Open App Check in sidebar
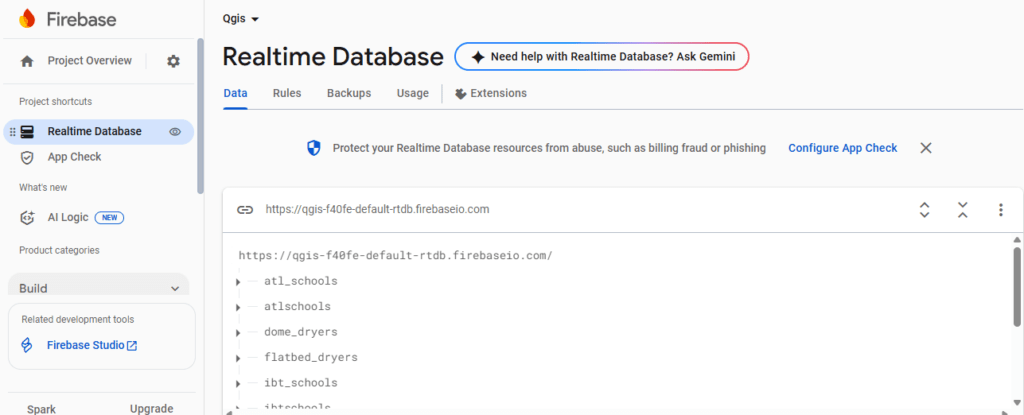The height and width of the screenshot is (415, 1024). click(x=74, y=158)
